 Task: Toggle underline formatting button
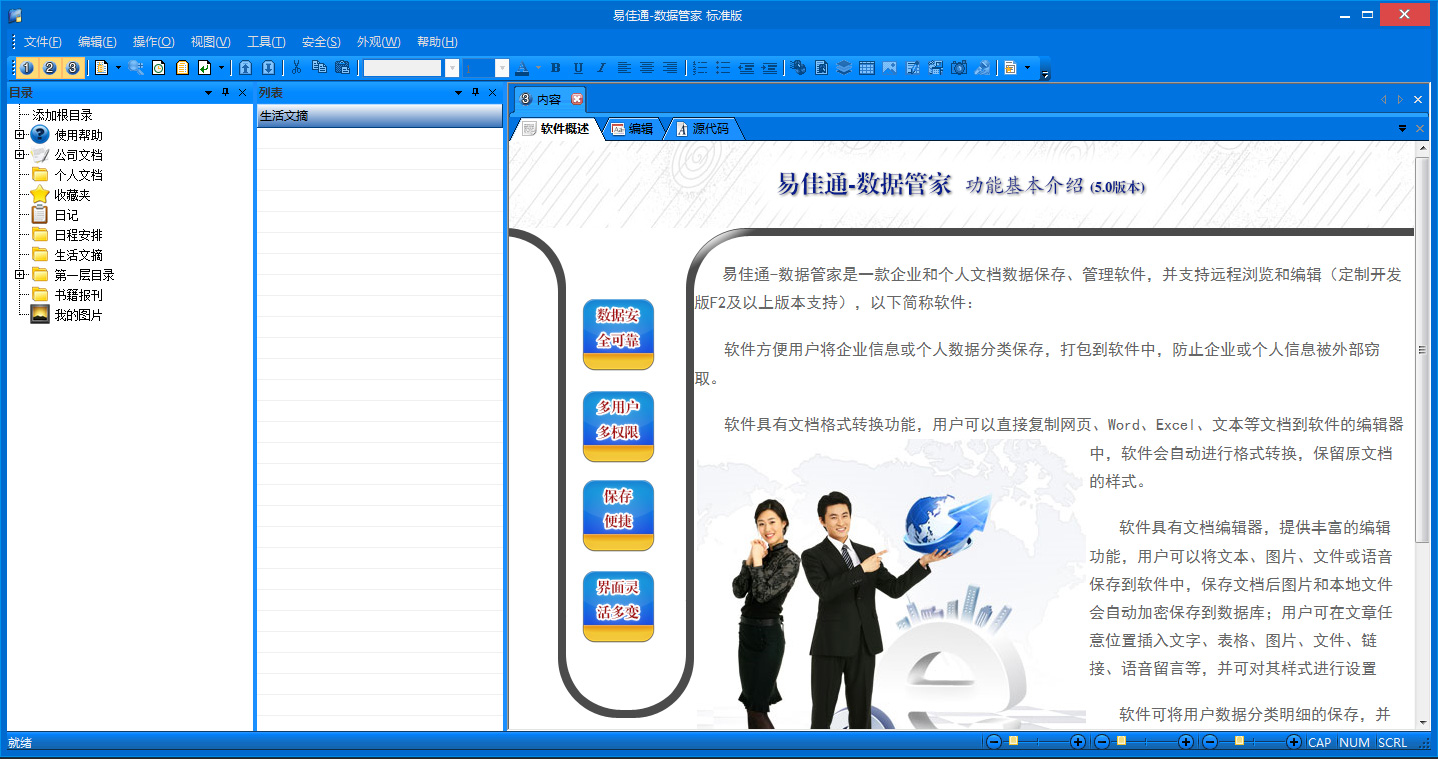[579, 68]
